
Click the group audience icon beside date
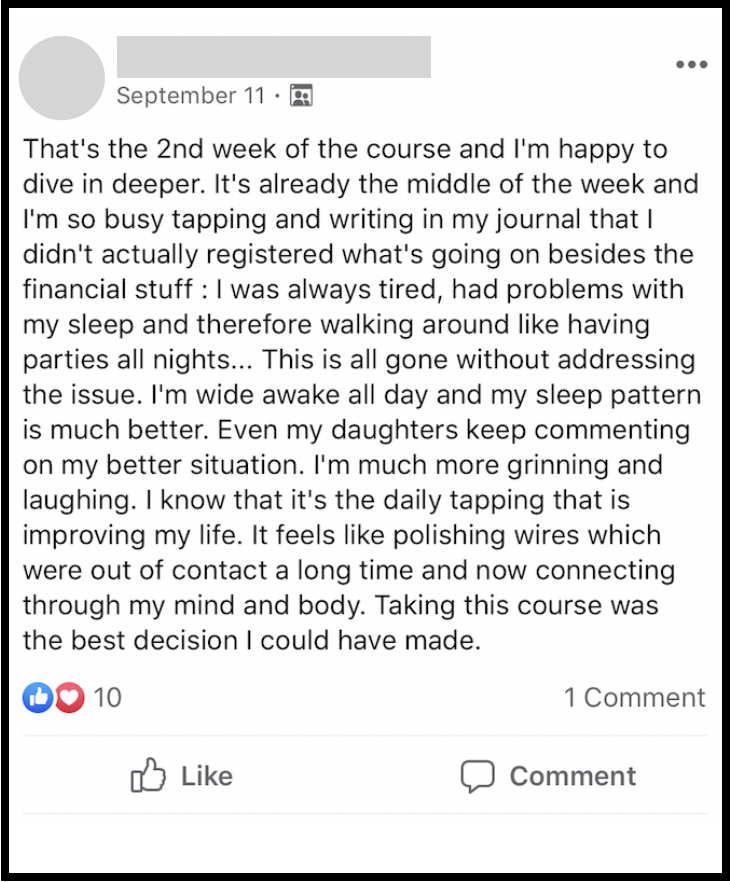pyautogui.click(x=301, y=96)
